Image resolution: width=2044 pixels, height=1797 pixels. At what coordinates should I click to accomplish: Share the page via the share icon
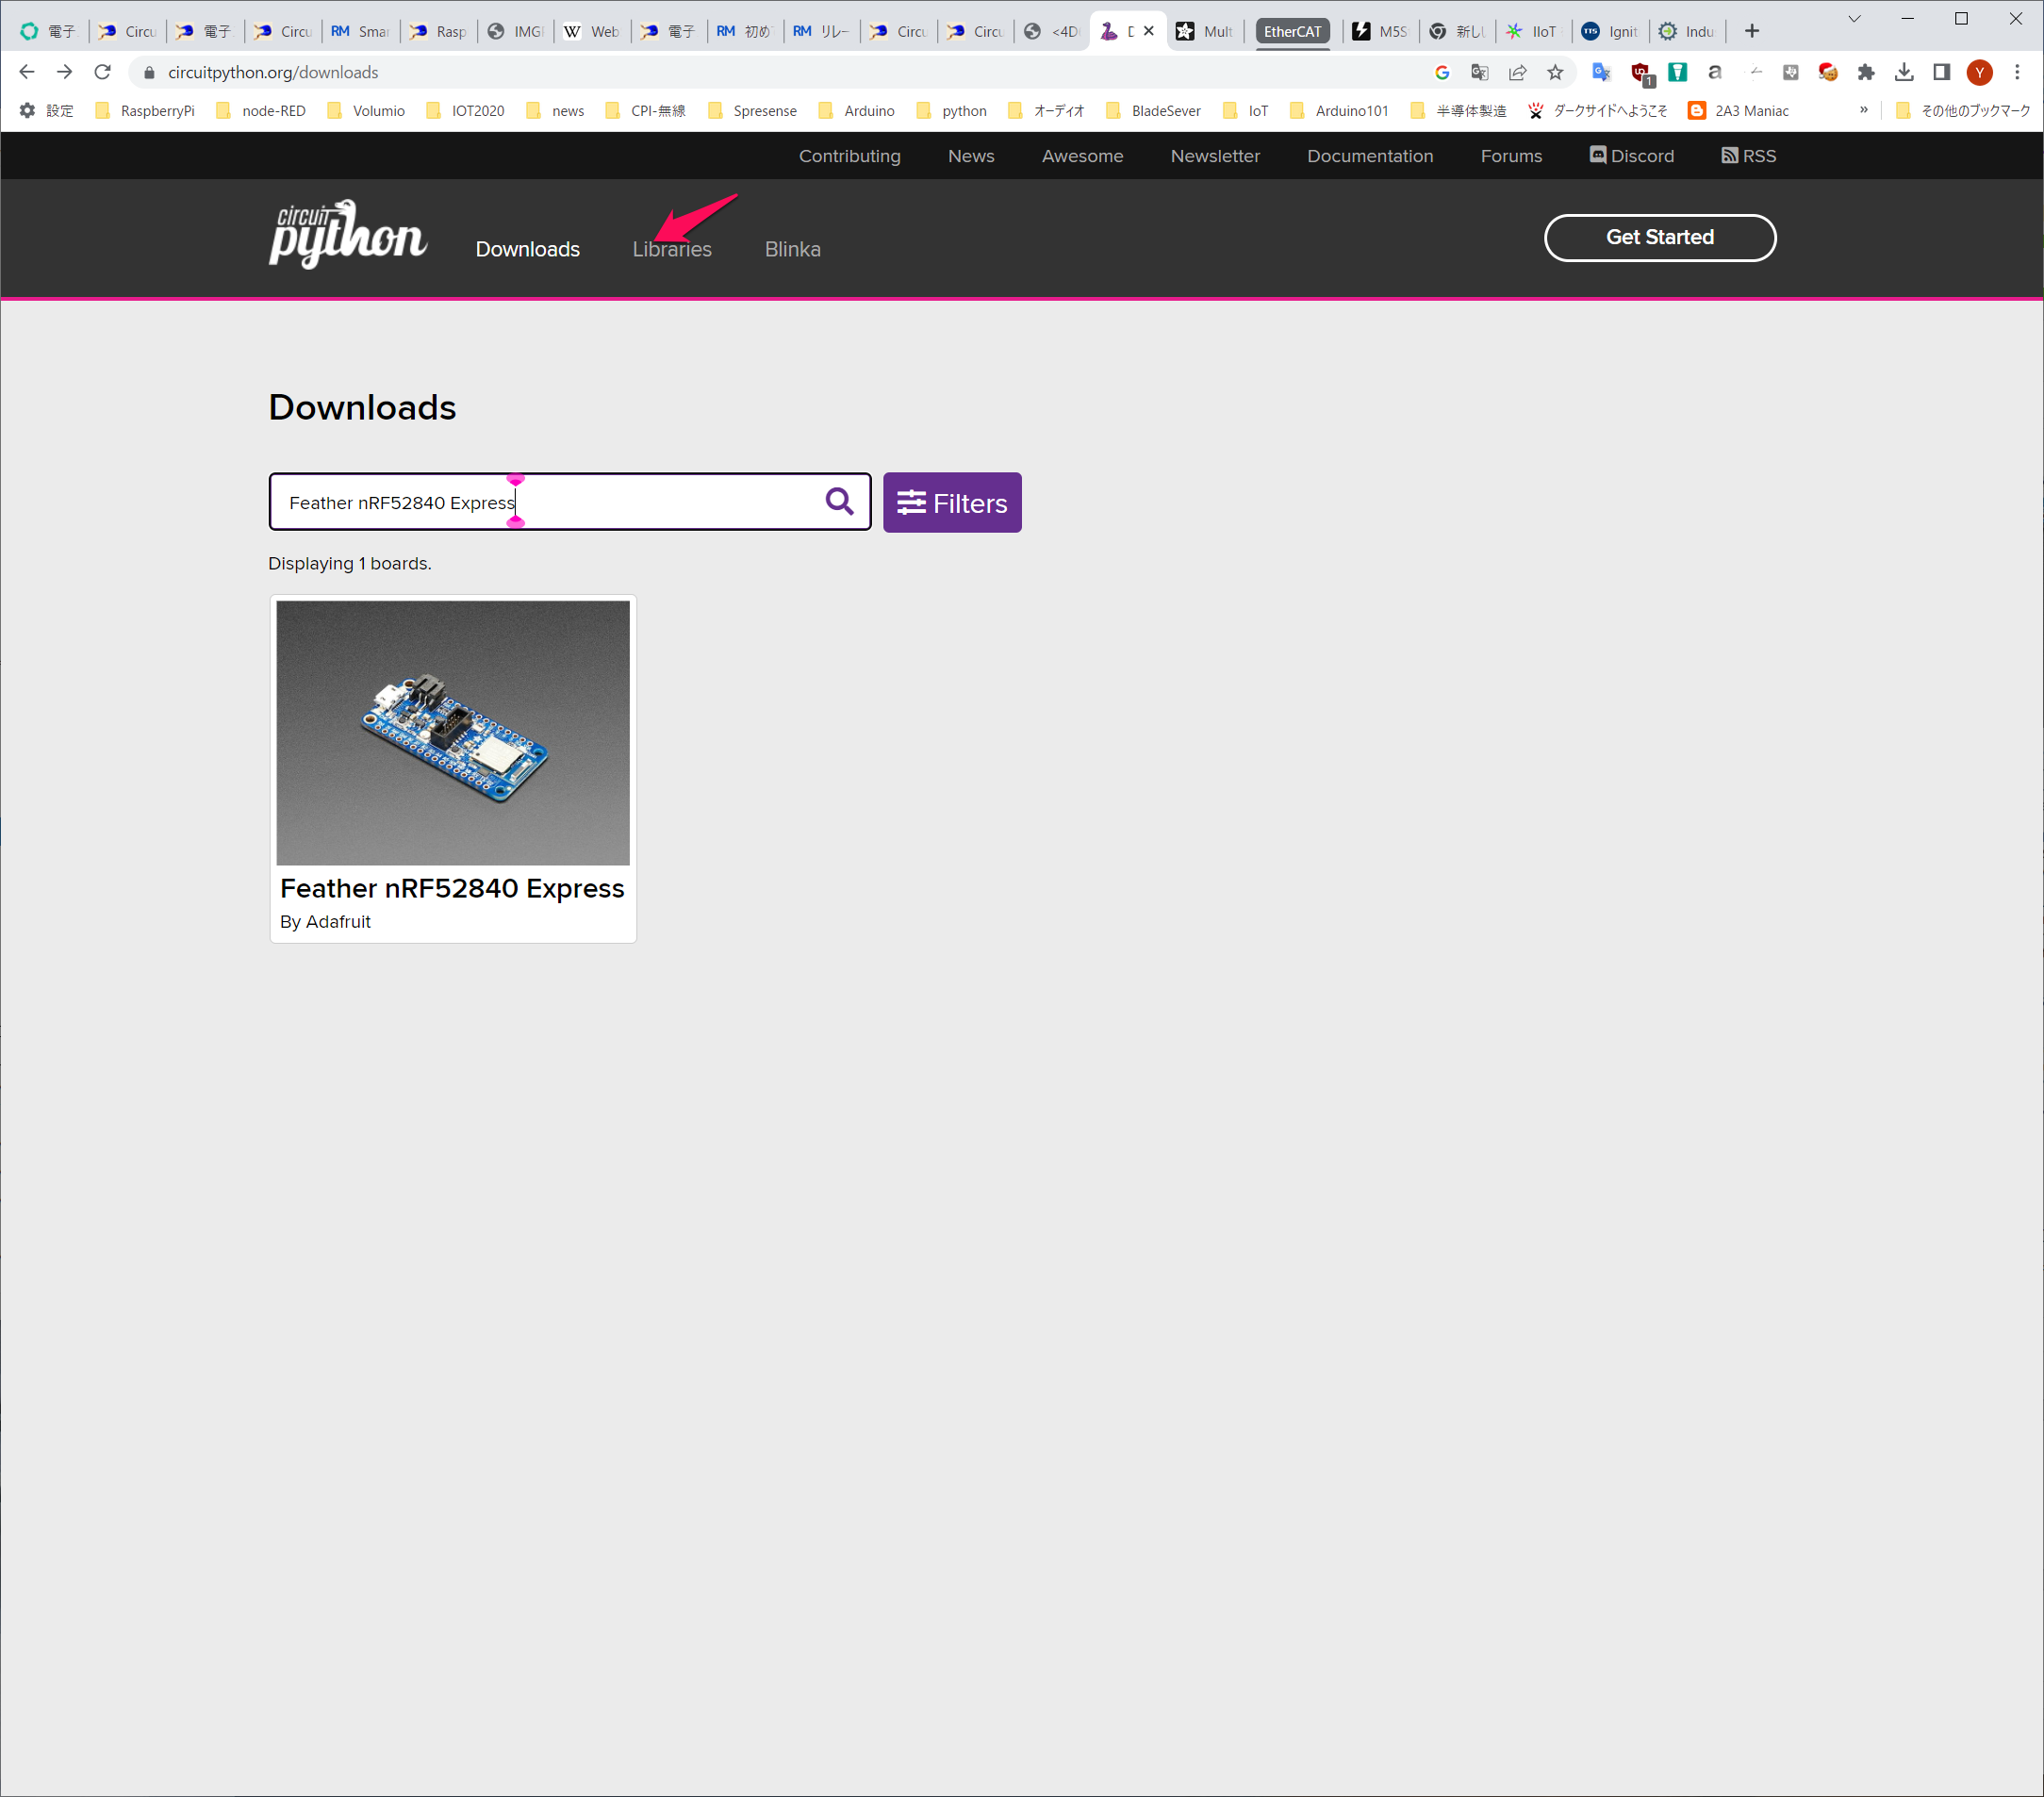1518,72
